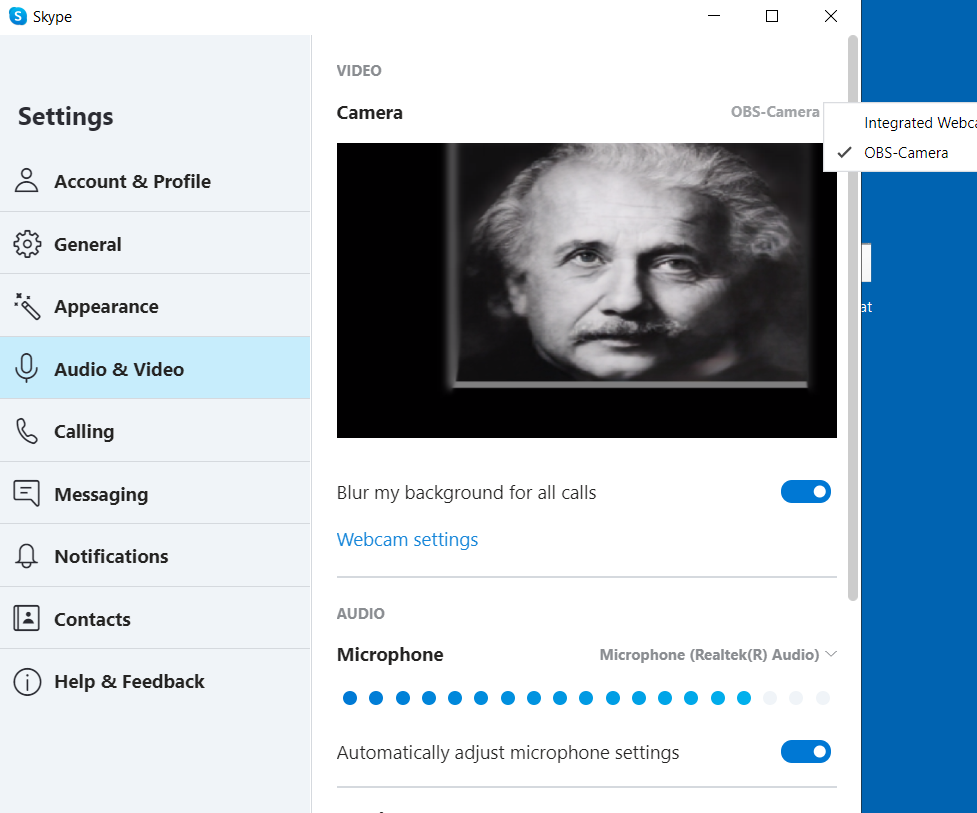Select the checked OBS-Camera menu option

[x=906, y=153]
